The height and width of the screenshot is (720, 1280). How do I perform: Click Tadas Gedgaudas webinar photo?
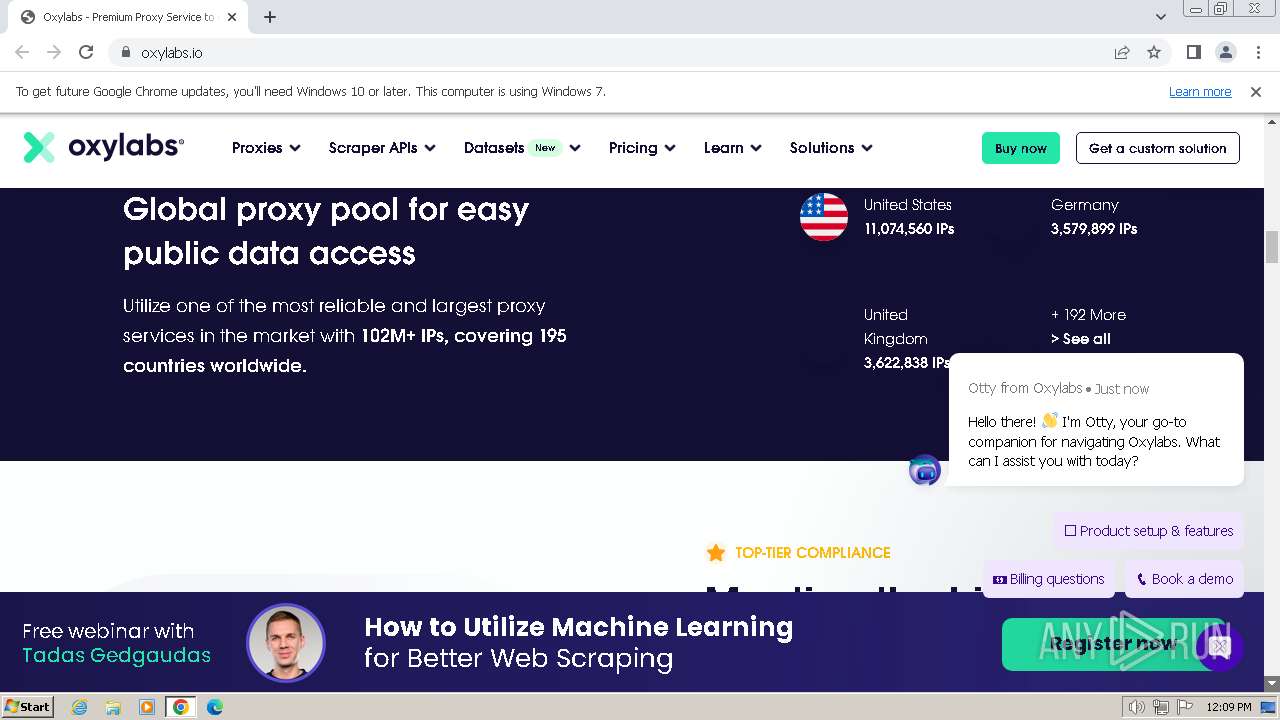pos(286,643)
